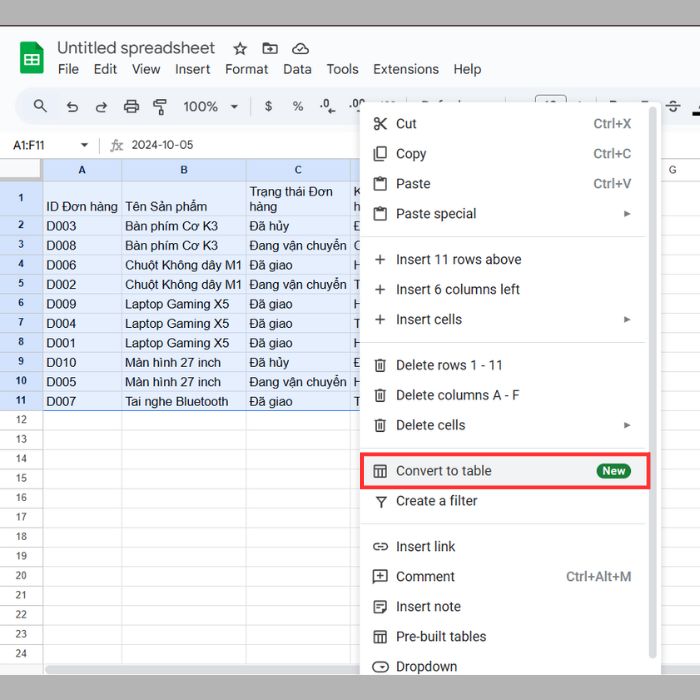
Task: Open the Format menu
Action: 246,69
